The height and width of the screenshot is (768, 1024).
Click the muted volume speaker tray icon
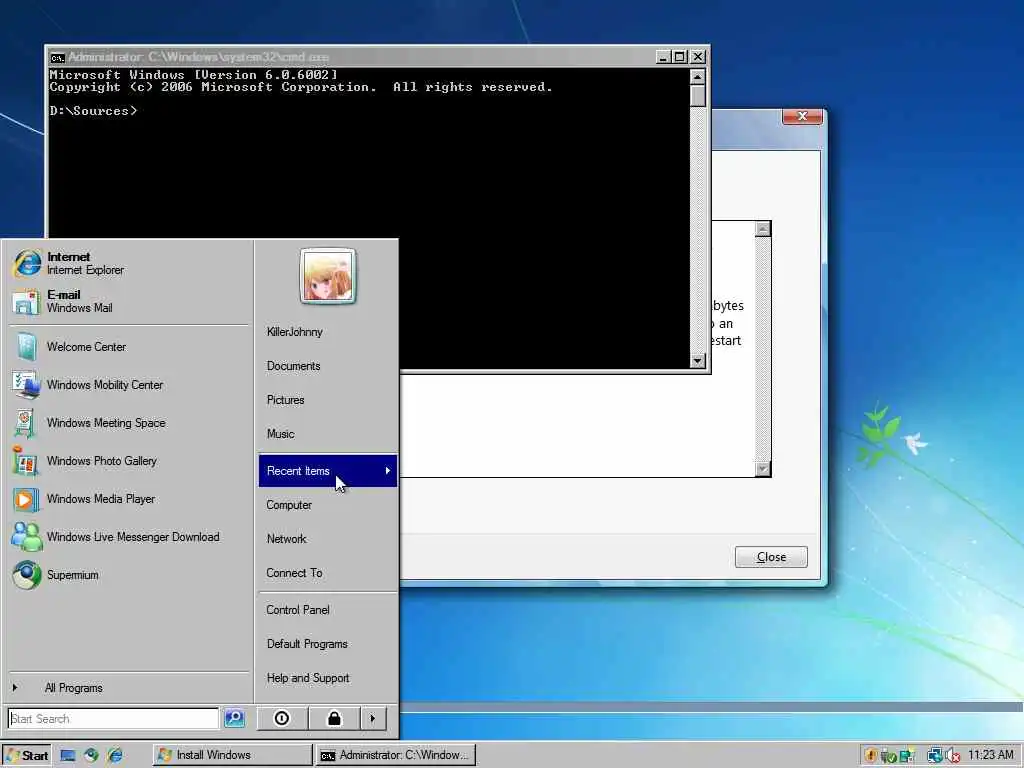953,756
